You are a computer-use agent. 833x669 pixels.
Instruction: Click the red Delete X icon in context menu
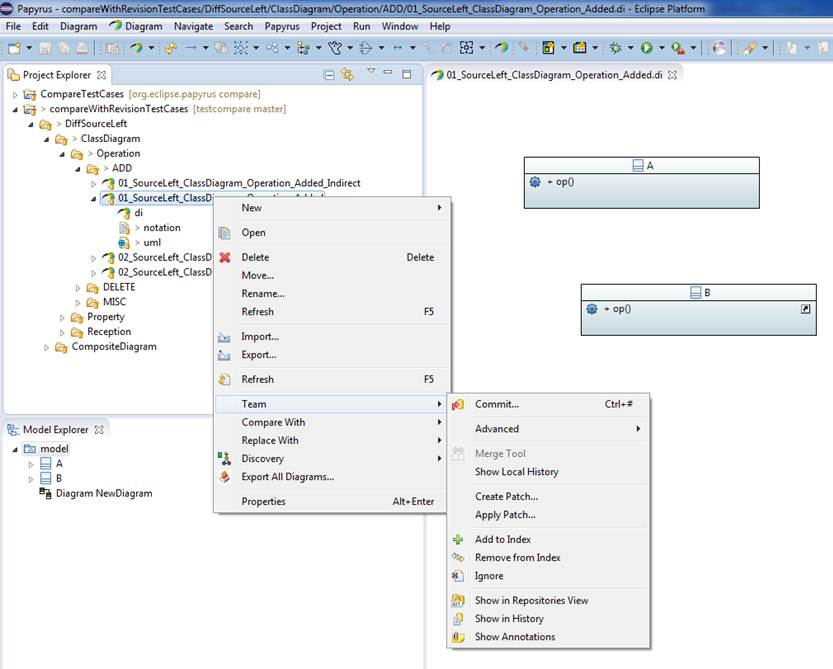point(225,257)
